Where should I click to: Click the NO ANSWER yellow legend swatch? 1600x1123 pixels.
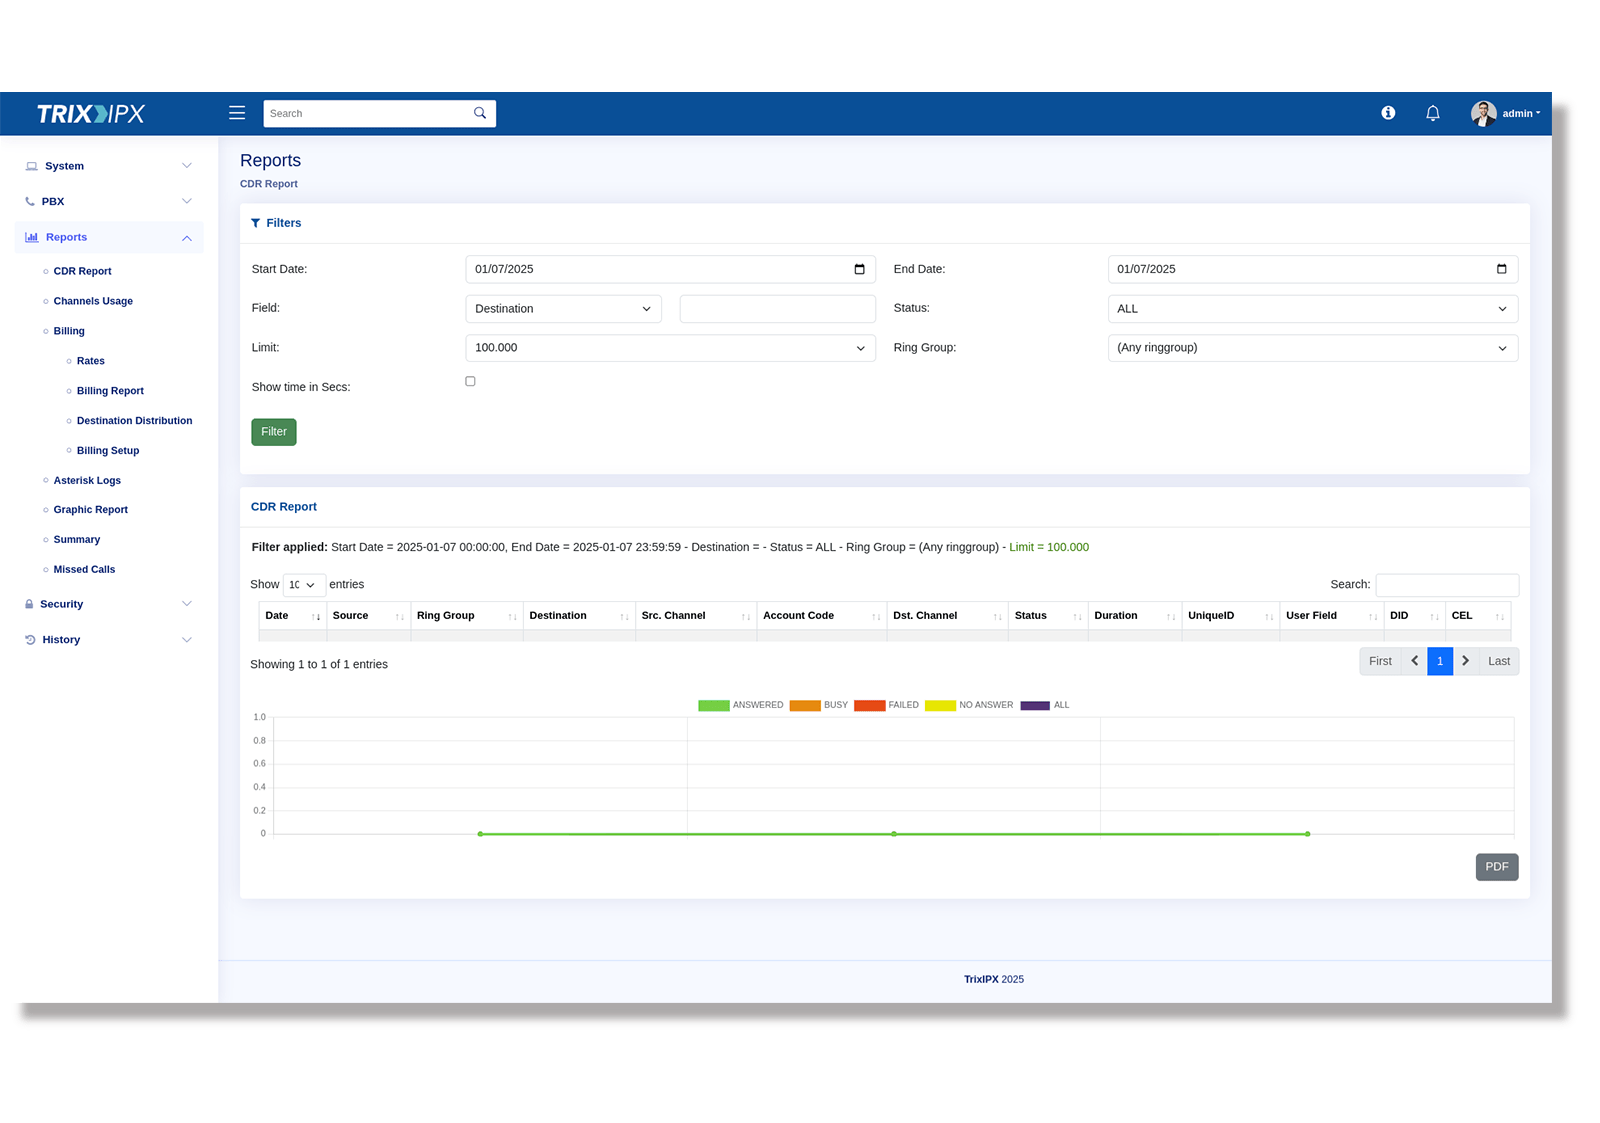940,705
